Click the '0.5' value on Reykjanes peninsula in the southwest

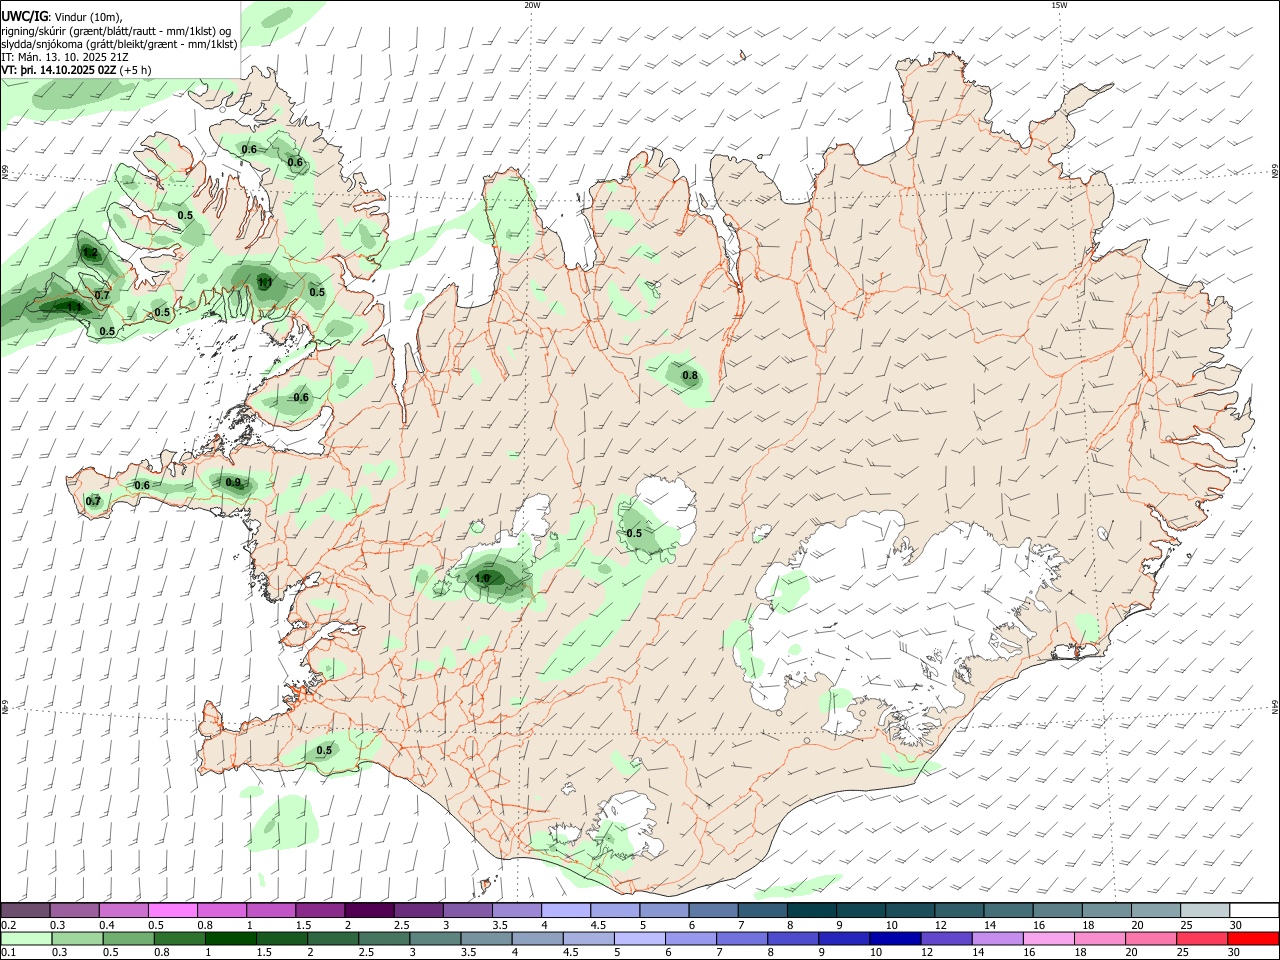click(x=324, y=750)
